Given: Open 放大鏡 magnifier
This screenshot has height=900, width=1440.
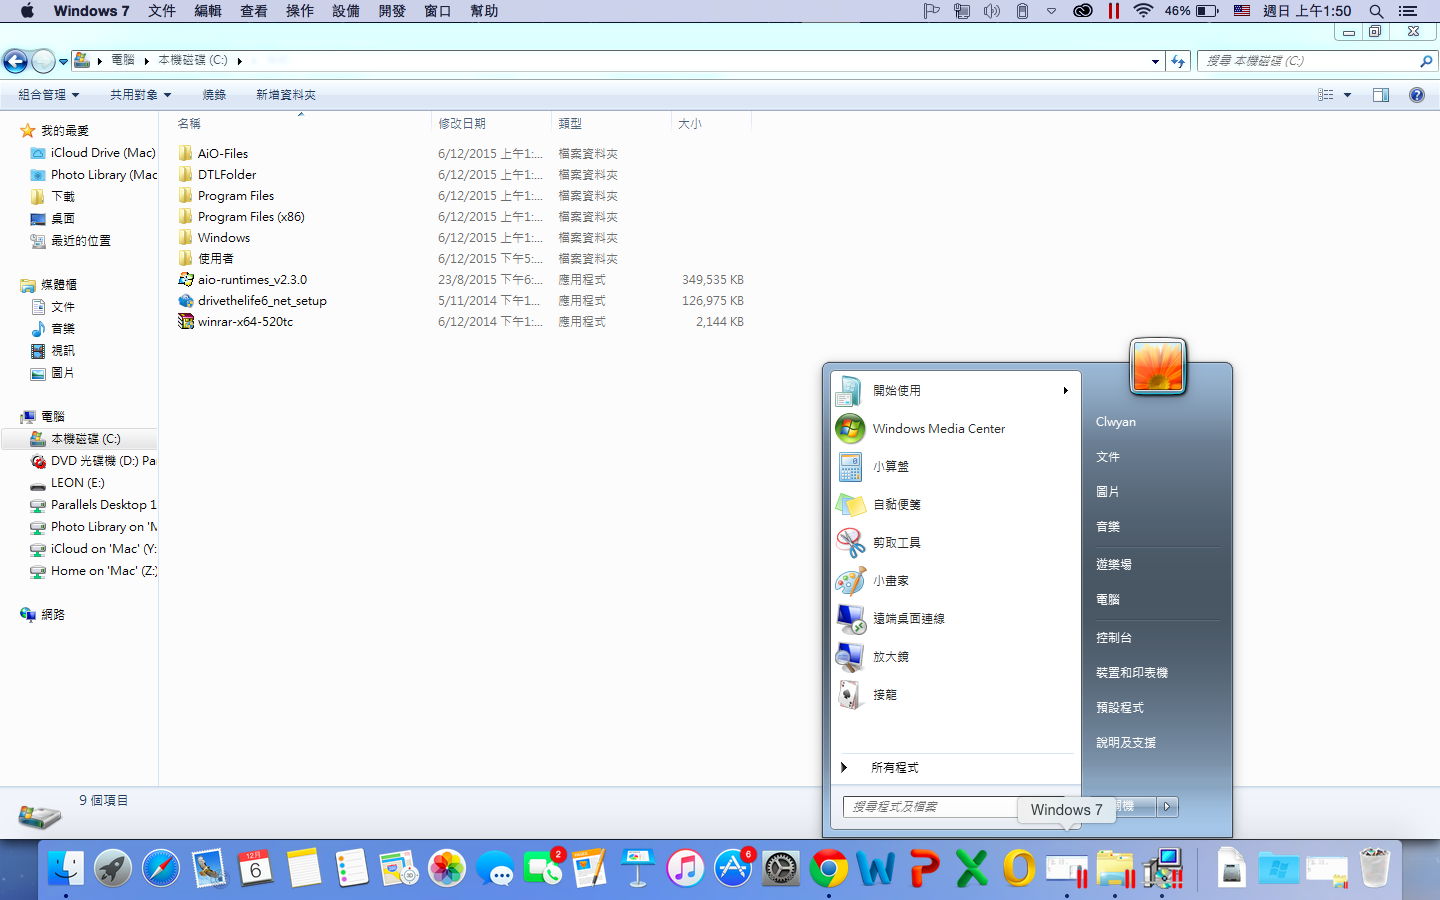Looking at the screenshot, I should (x=890, y=657).
